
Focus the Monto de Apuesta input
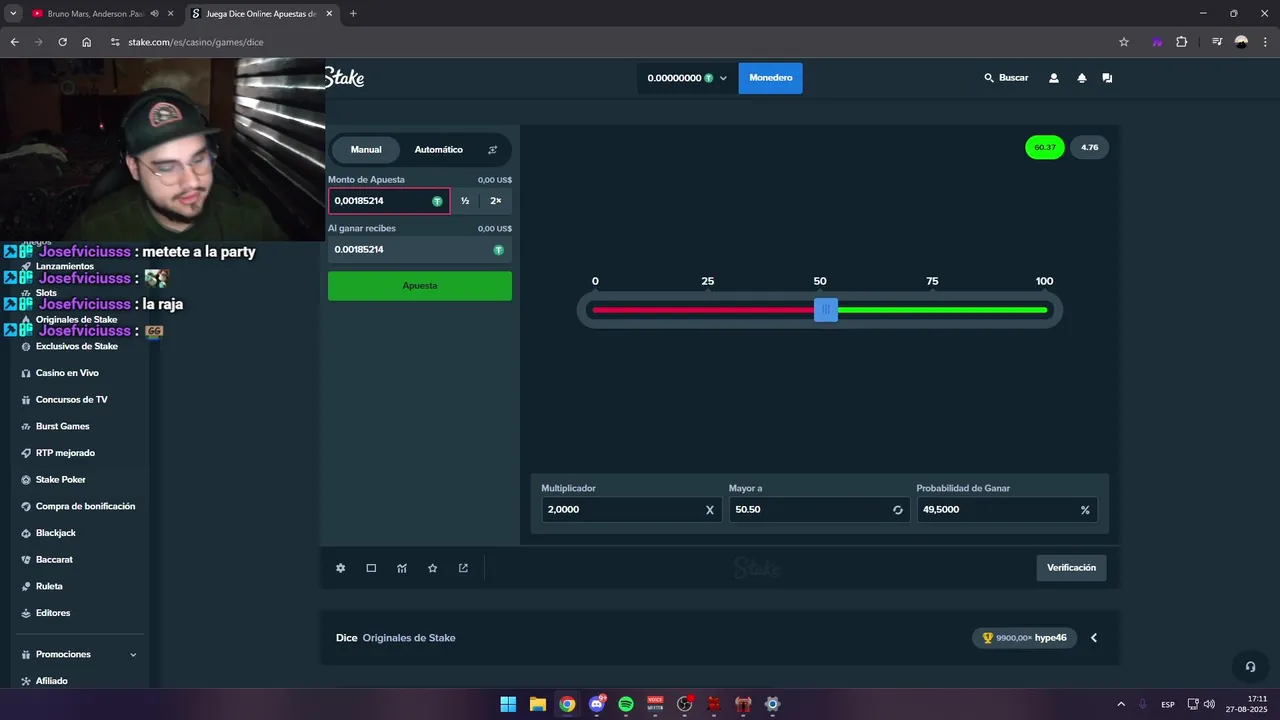(389, 201)
